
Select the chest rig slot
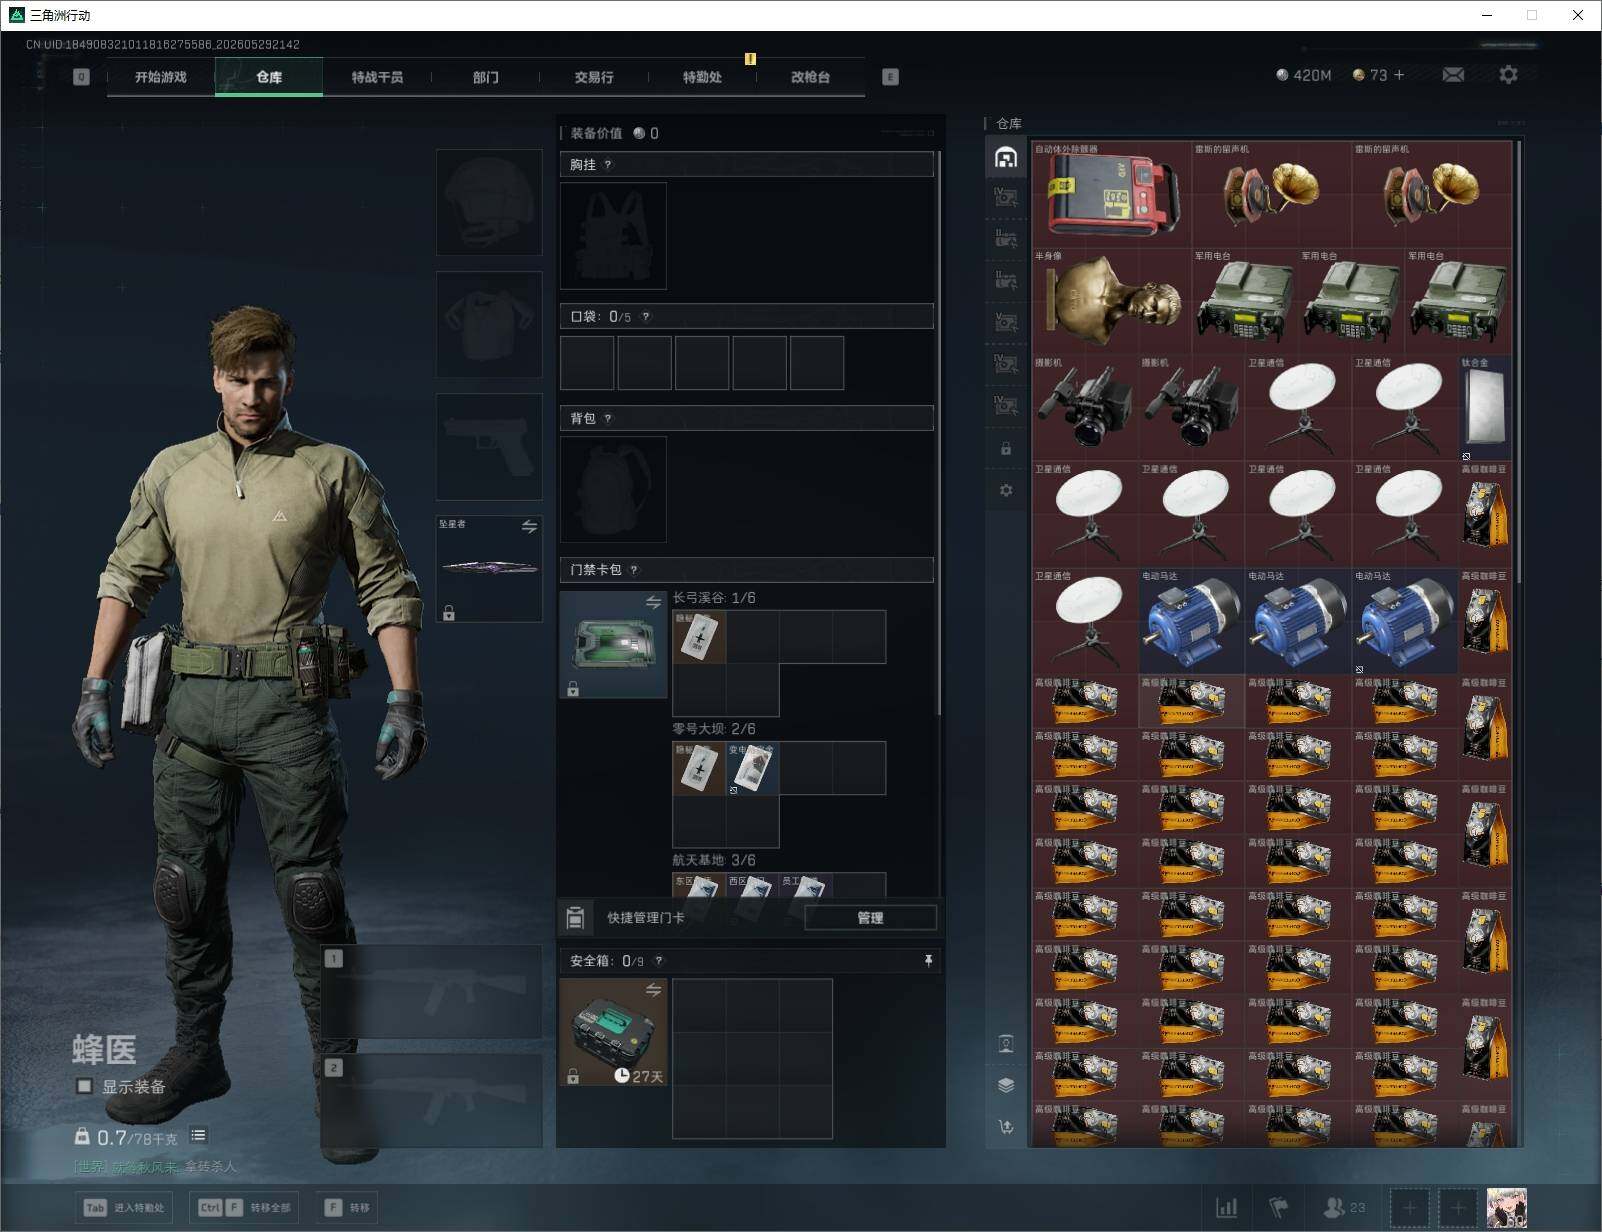point(613,236)
